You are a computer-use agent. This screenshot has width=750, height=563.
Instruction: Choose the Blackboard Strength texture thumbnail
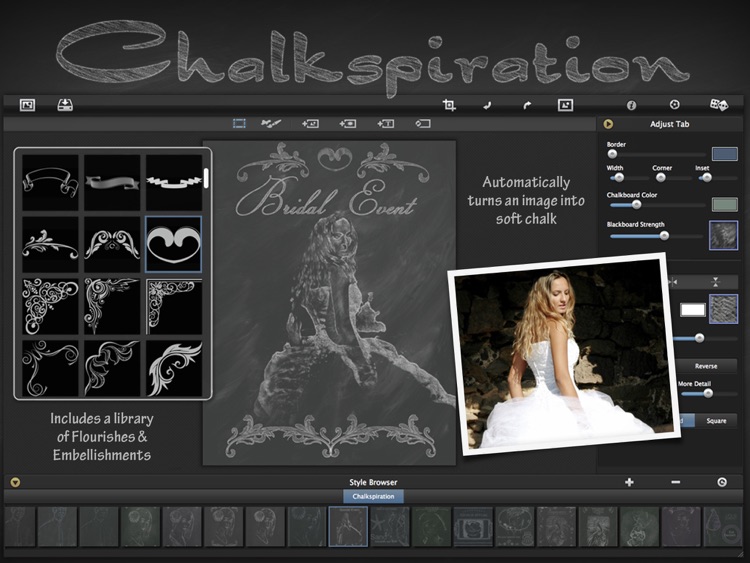(723, 235)
